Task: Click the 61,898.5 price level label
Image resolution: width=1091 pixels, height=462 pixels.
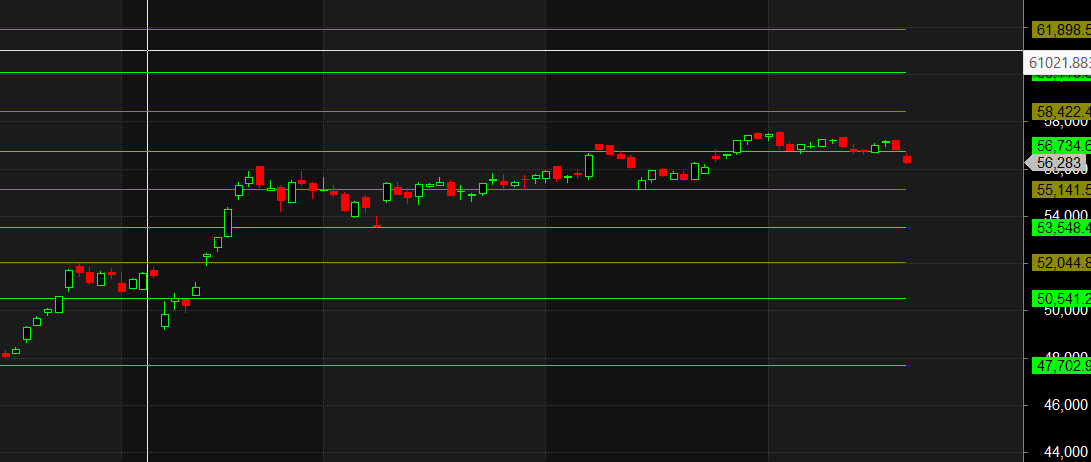Action: [1060, 29]
